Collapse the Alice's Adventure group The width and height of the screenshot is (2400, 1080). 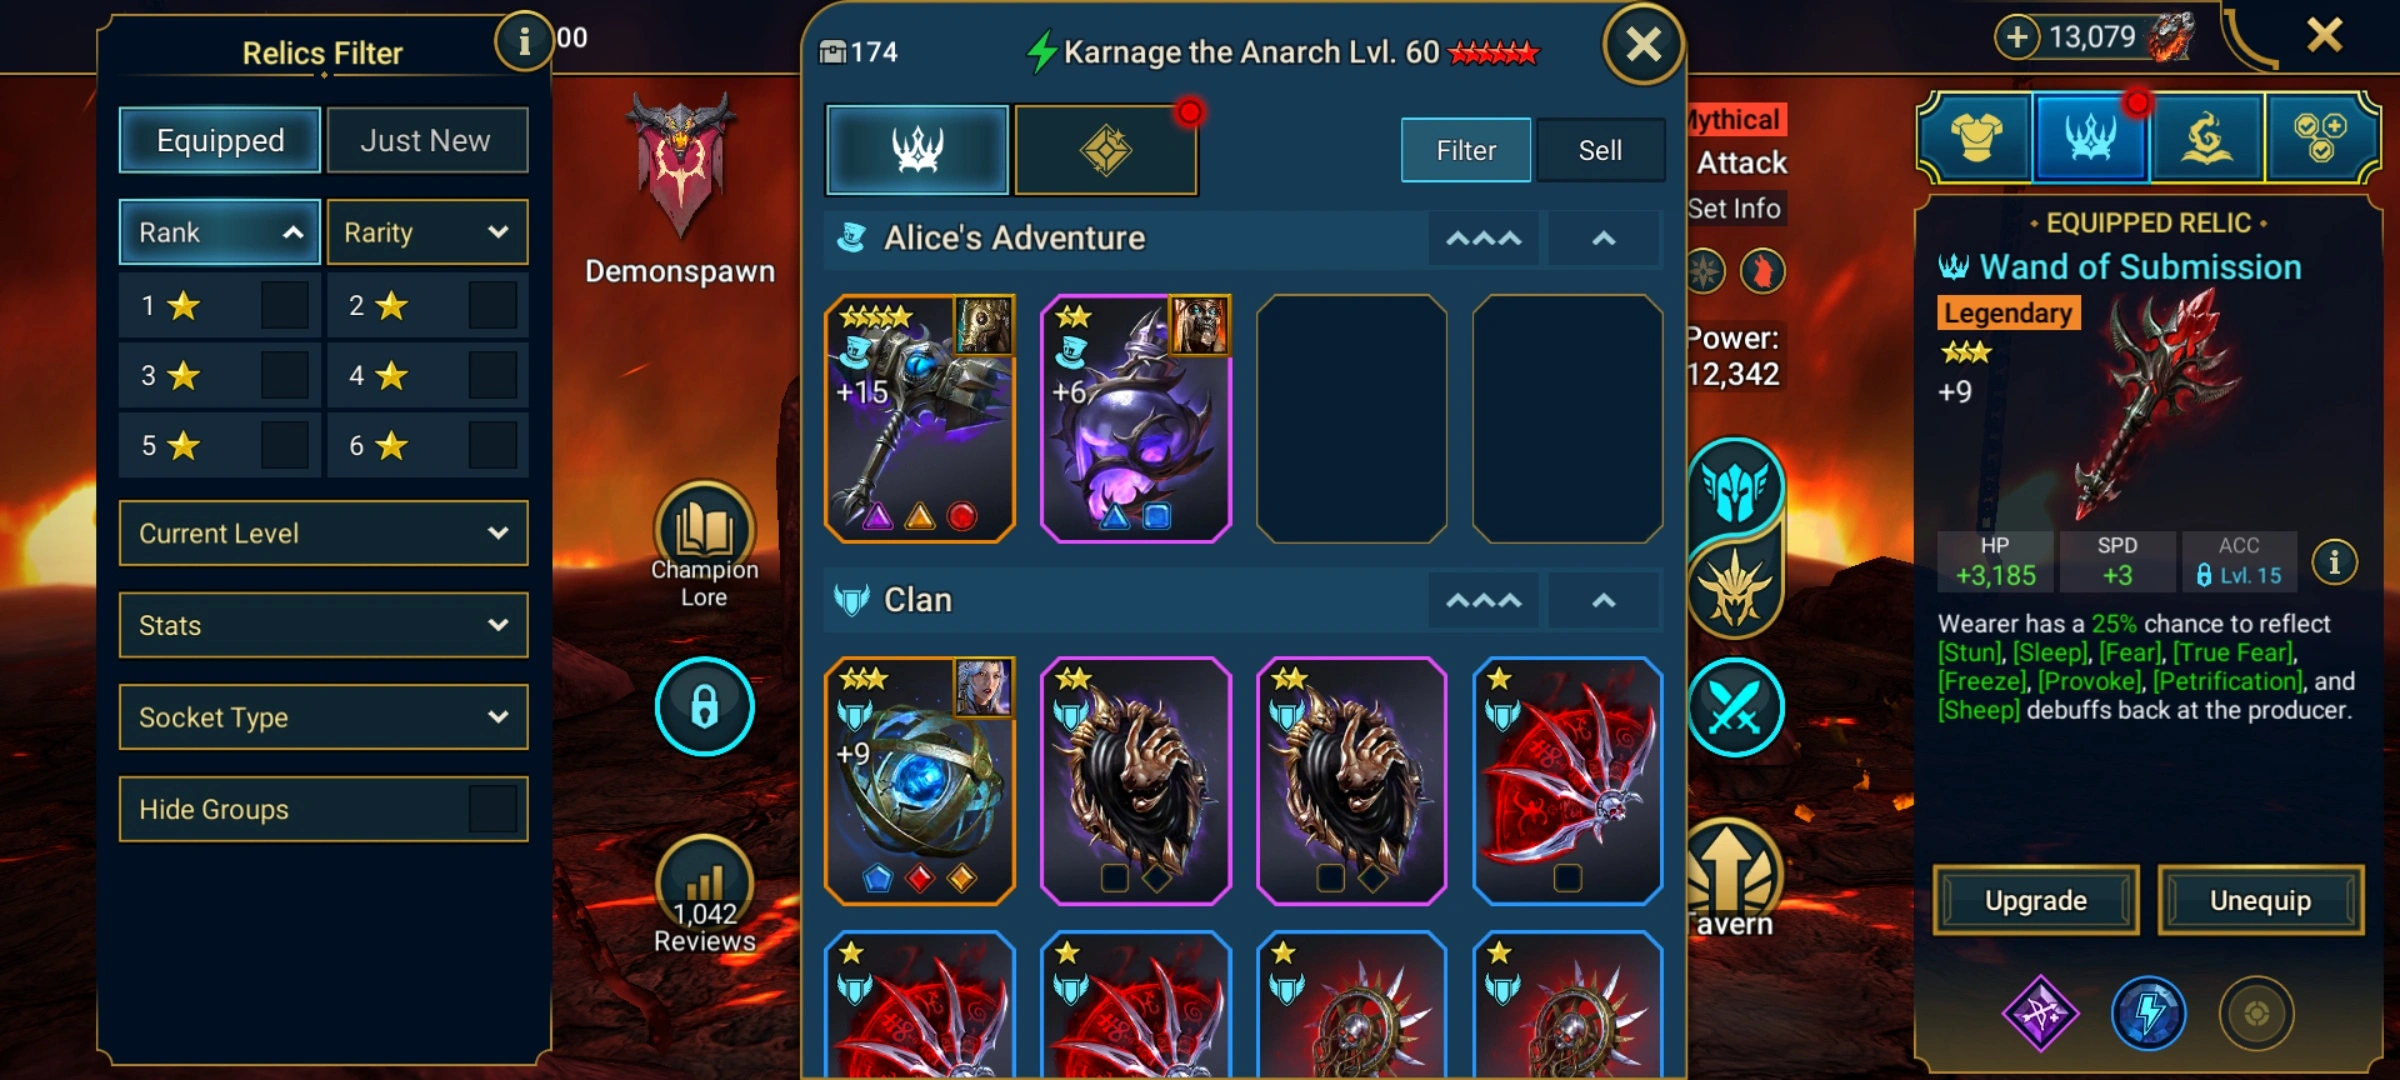[1603, 238]
